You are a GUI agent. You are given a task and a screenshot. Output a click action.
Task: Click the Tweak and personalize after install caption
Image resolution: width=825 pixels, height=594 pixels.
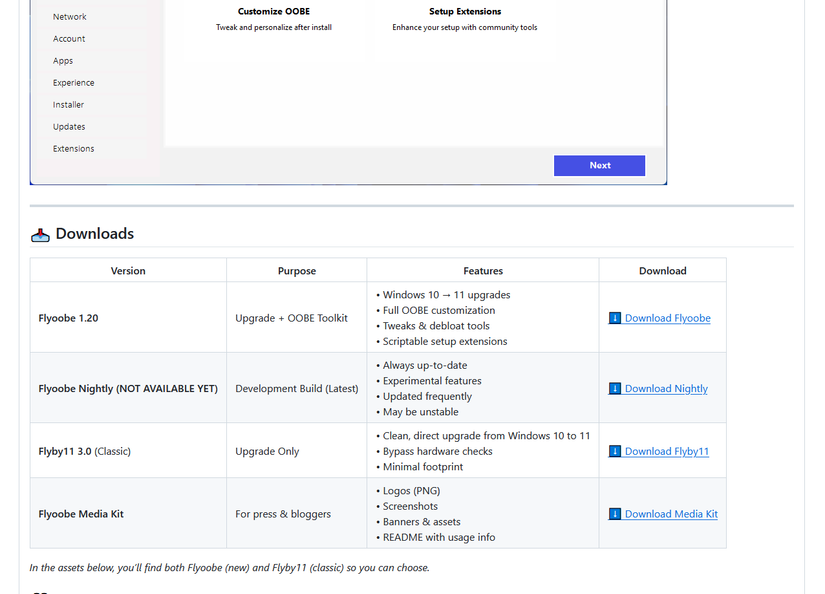point(274,27)
